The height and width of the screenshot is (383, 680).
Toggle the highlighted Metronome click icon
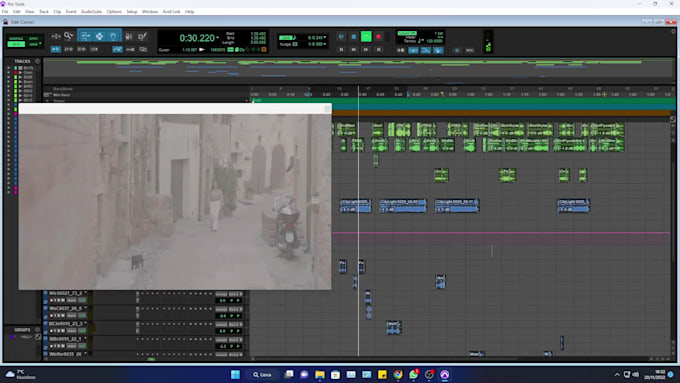pos(413,50)
